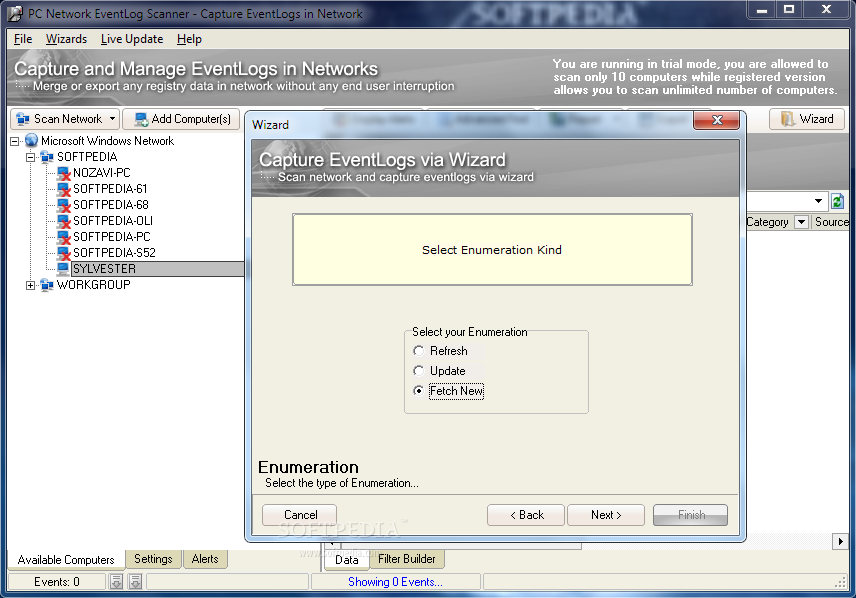Click the disabled Finish button
Screen dimensions: 856x598
coord(691,515)
